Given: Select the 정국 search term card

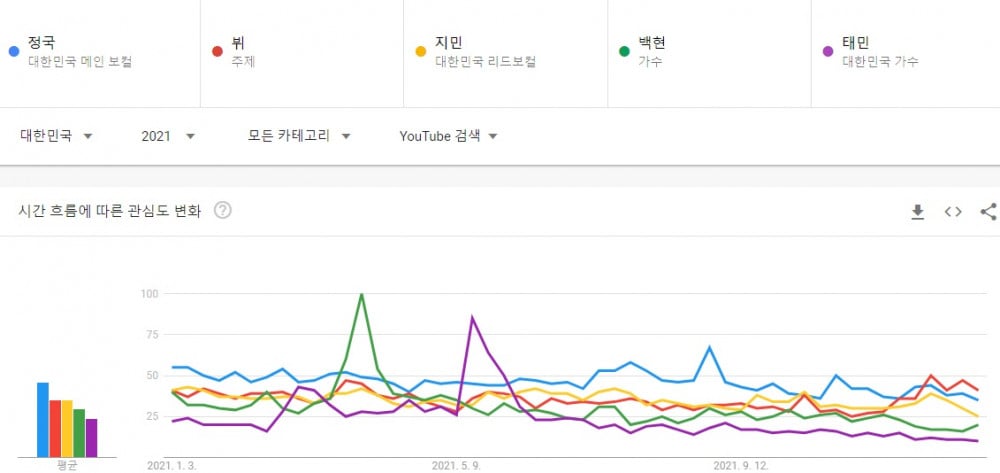Looking at the screenshot, I should [100, 53].
